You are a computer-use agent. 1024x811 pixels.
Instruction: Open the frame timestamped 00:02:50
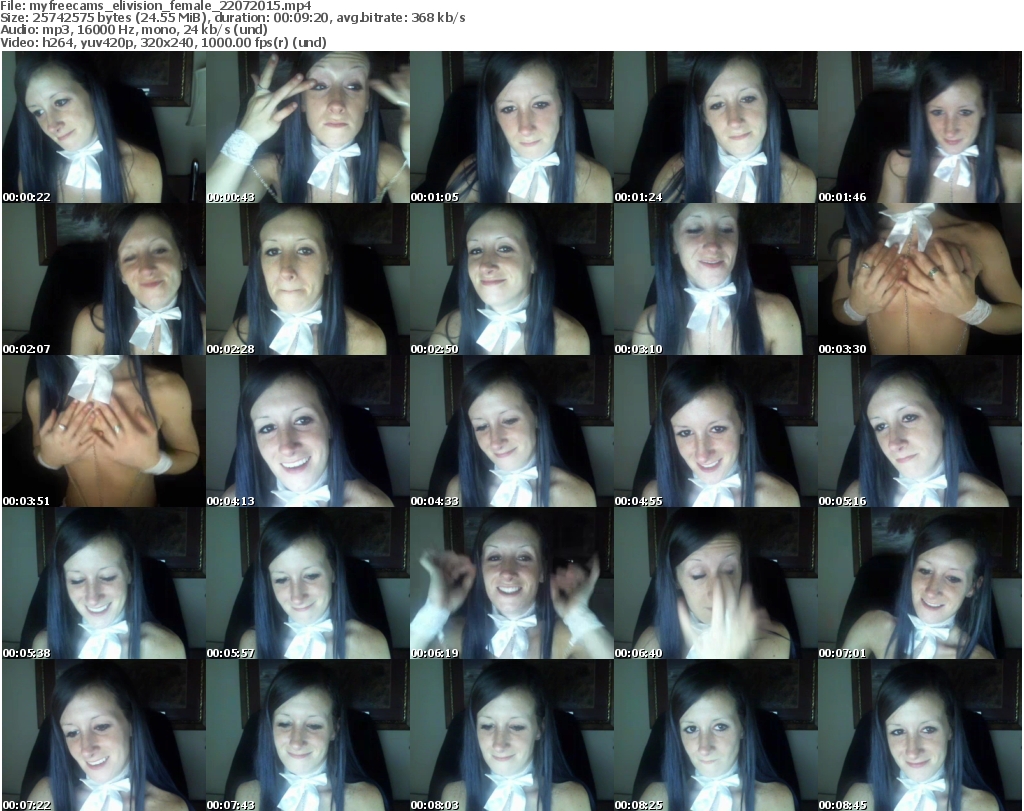pos(511,279)
